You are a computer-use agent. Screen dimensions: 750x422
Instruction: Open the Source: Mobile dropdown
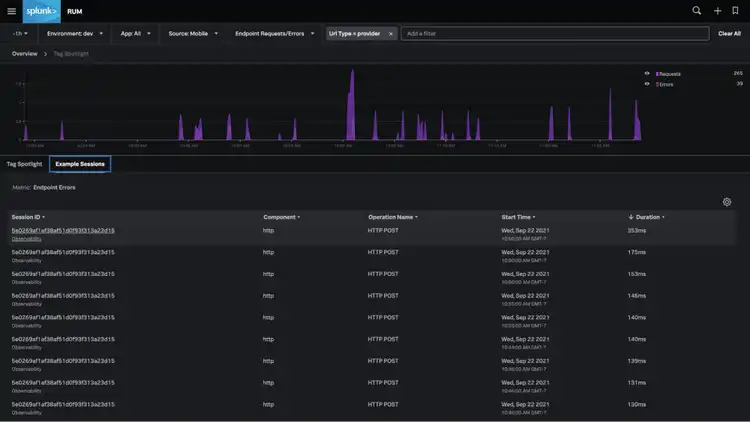pos(191,33)
